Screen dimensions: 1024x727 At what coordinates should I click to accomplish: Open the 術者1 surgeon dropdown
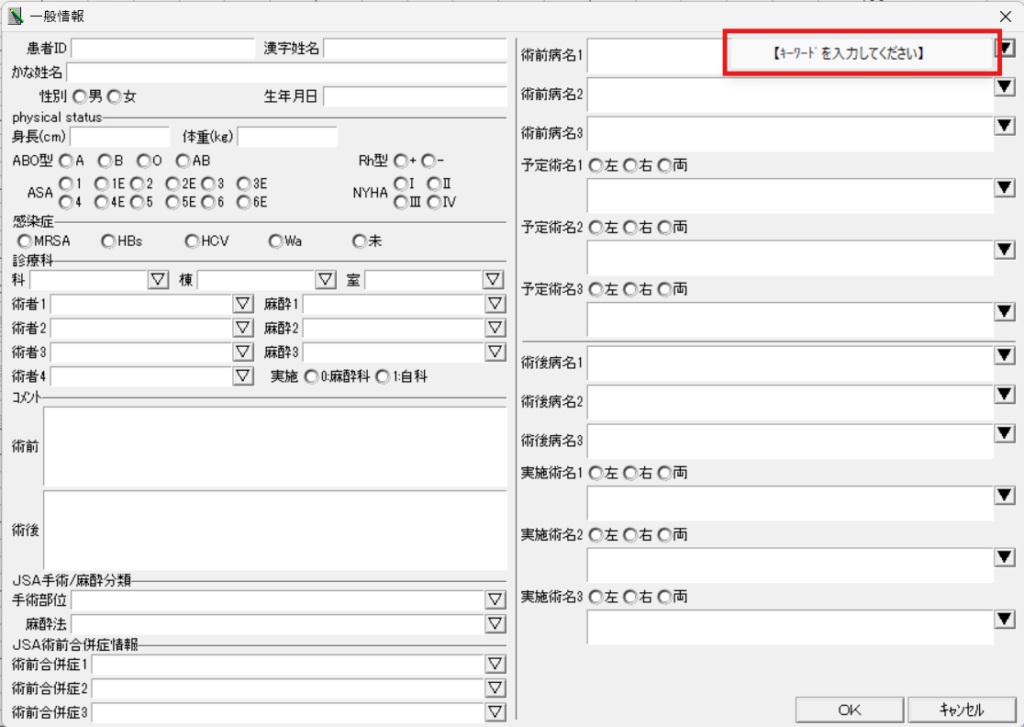[x=242, y=303]
